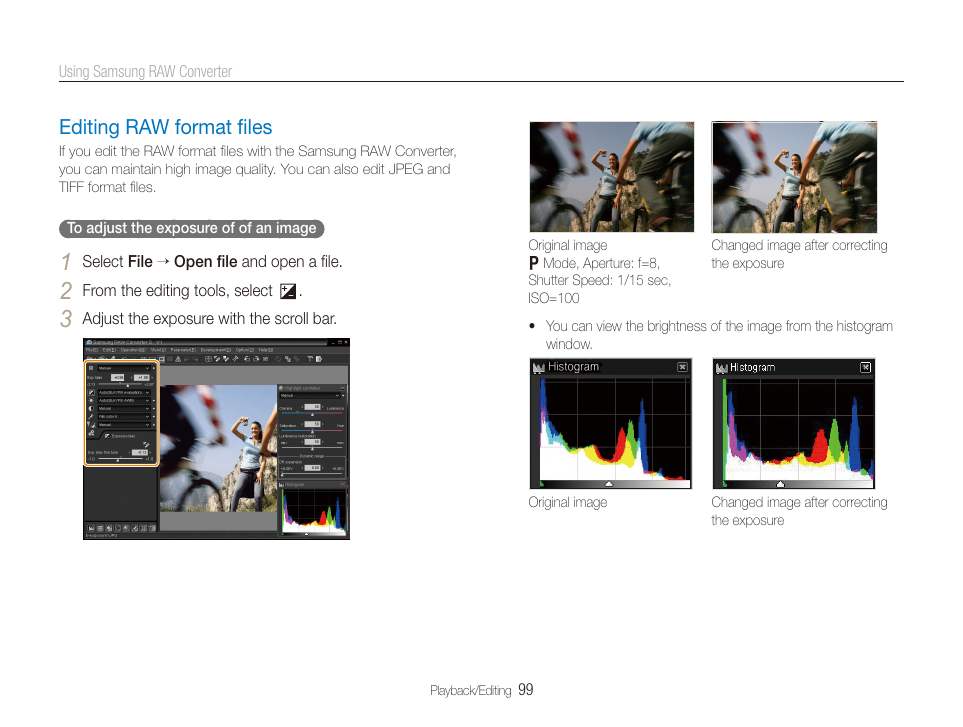Click the page number 99

click(526, 690)
